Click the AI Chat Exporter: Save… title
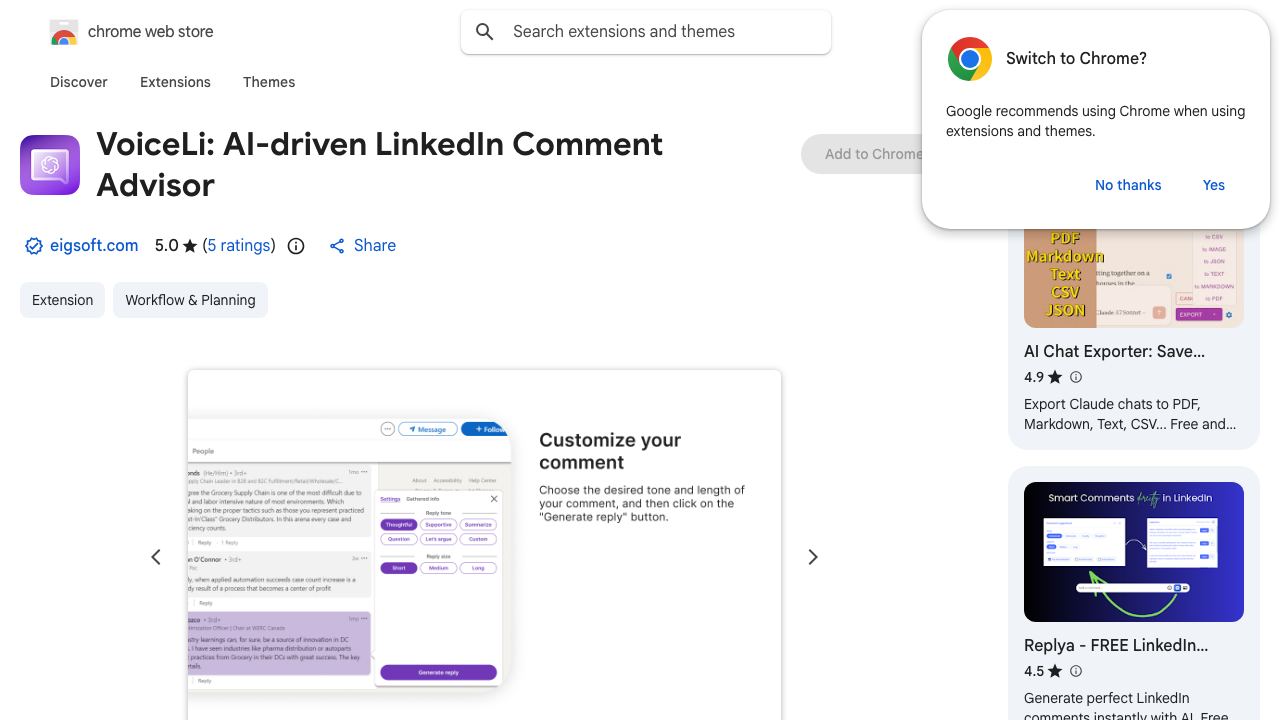This screenshot has width=1280, height=720. click(1114, 351)
